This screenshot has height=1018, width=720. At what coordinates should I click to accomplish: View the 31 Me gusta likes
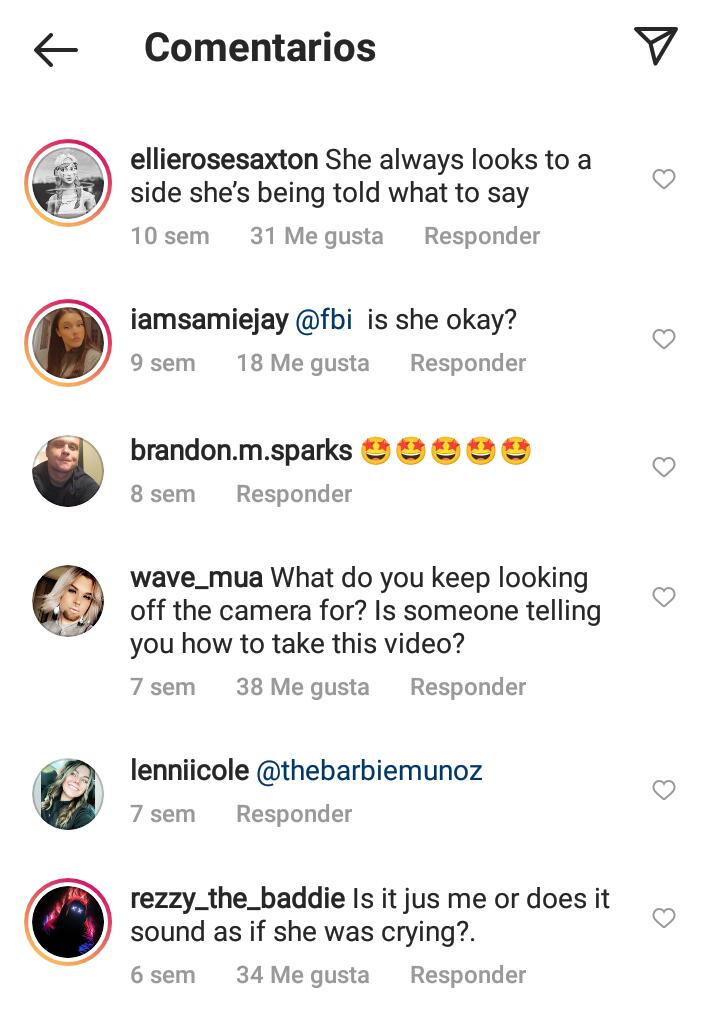coord(316,236)
